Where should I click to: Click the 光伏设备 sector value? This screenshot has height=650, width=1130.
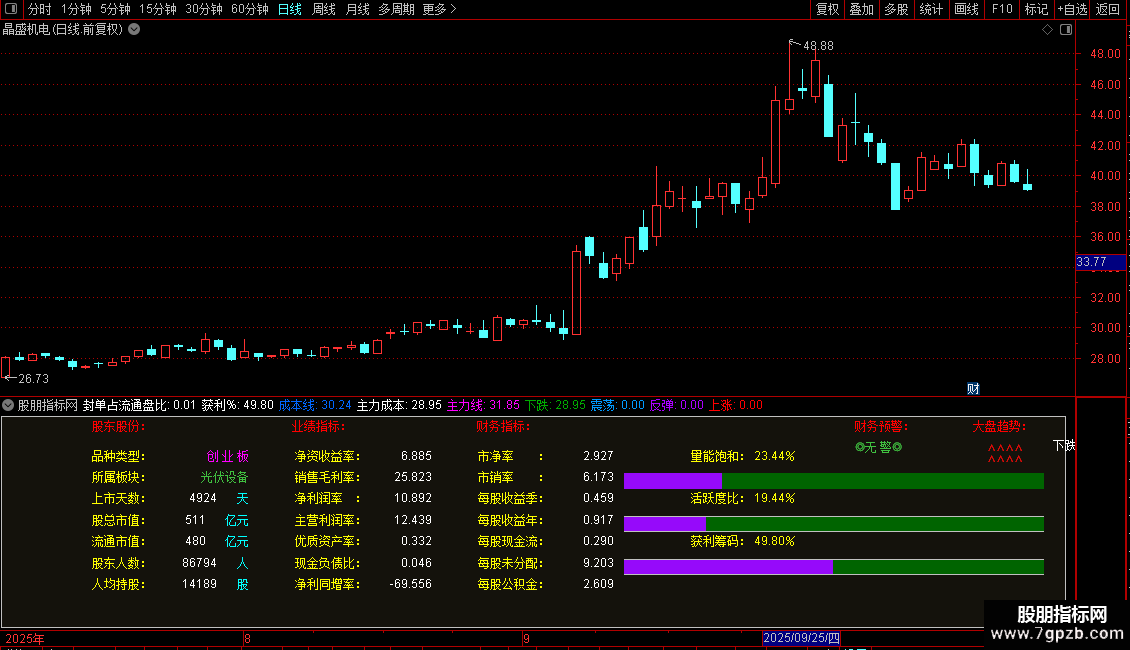[x=224, y=477]
